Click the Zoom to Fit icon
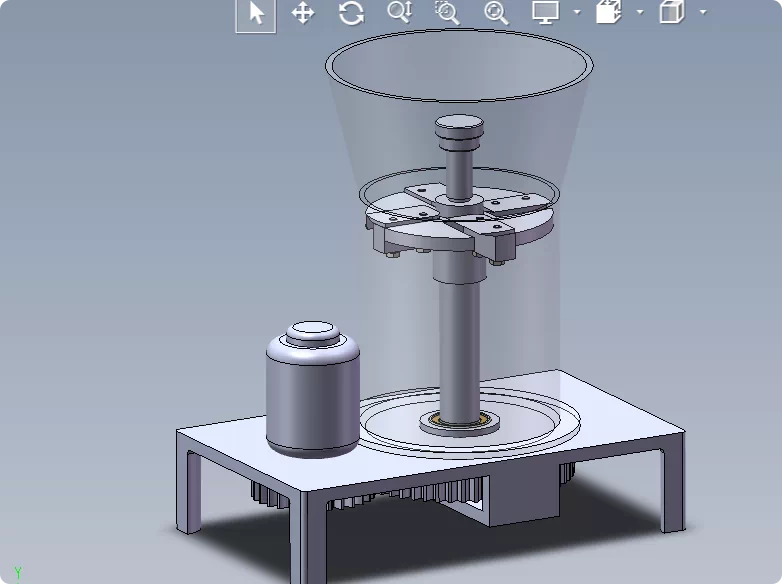The height and width of the screenshot is (584, 782). (496, 13)
